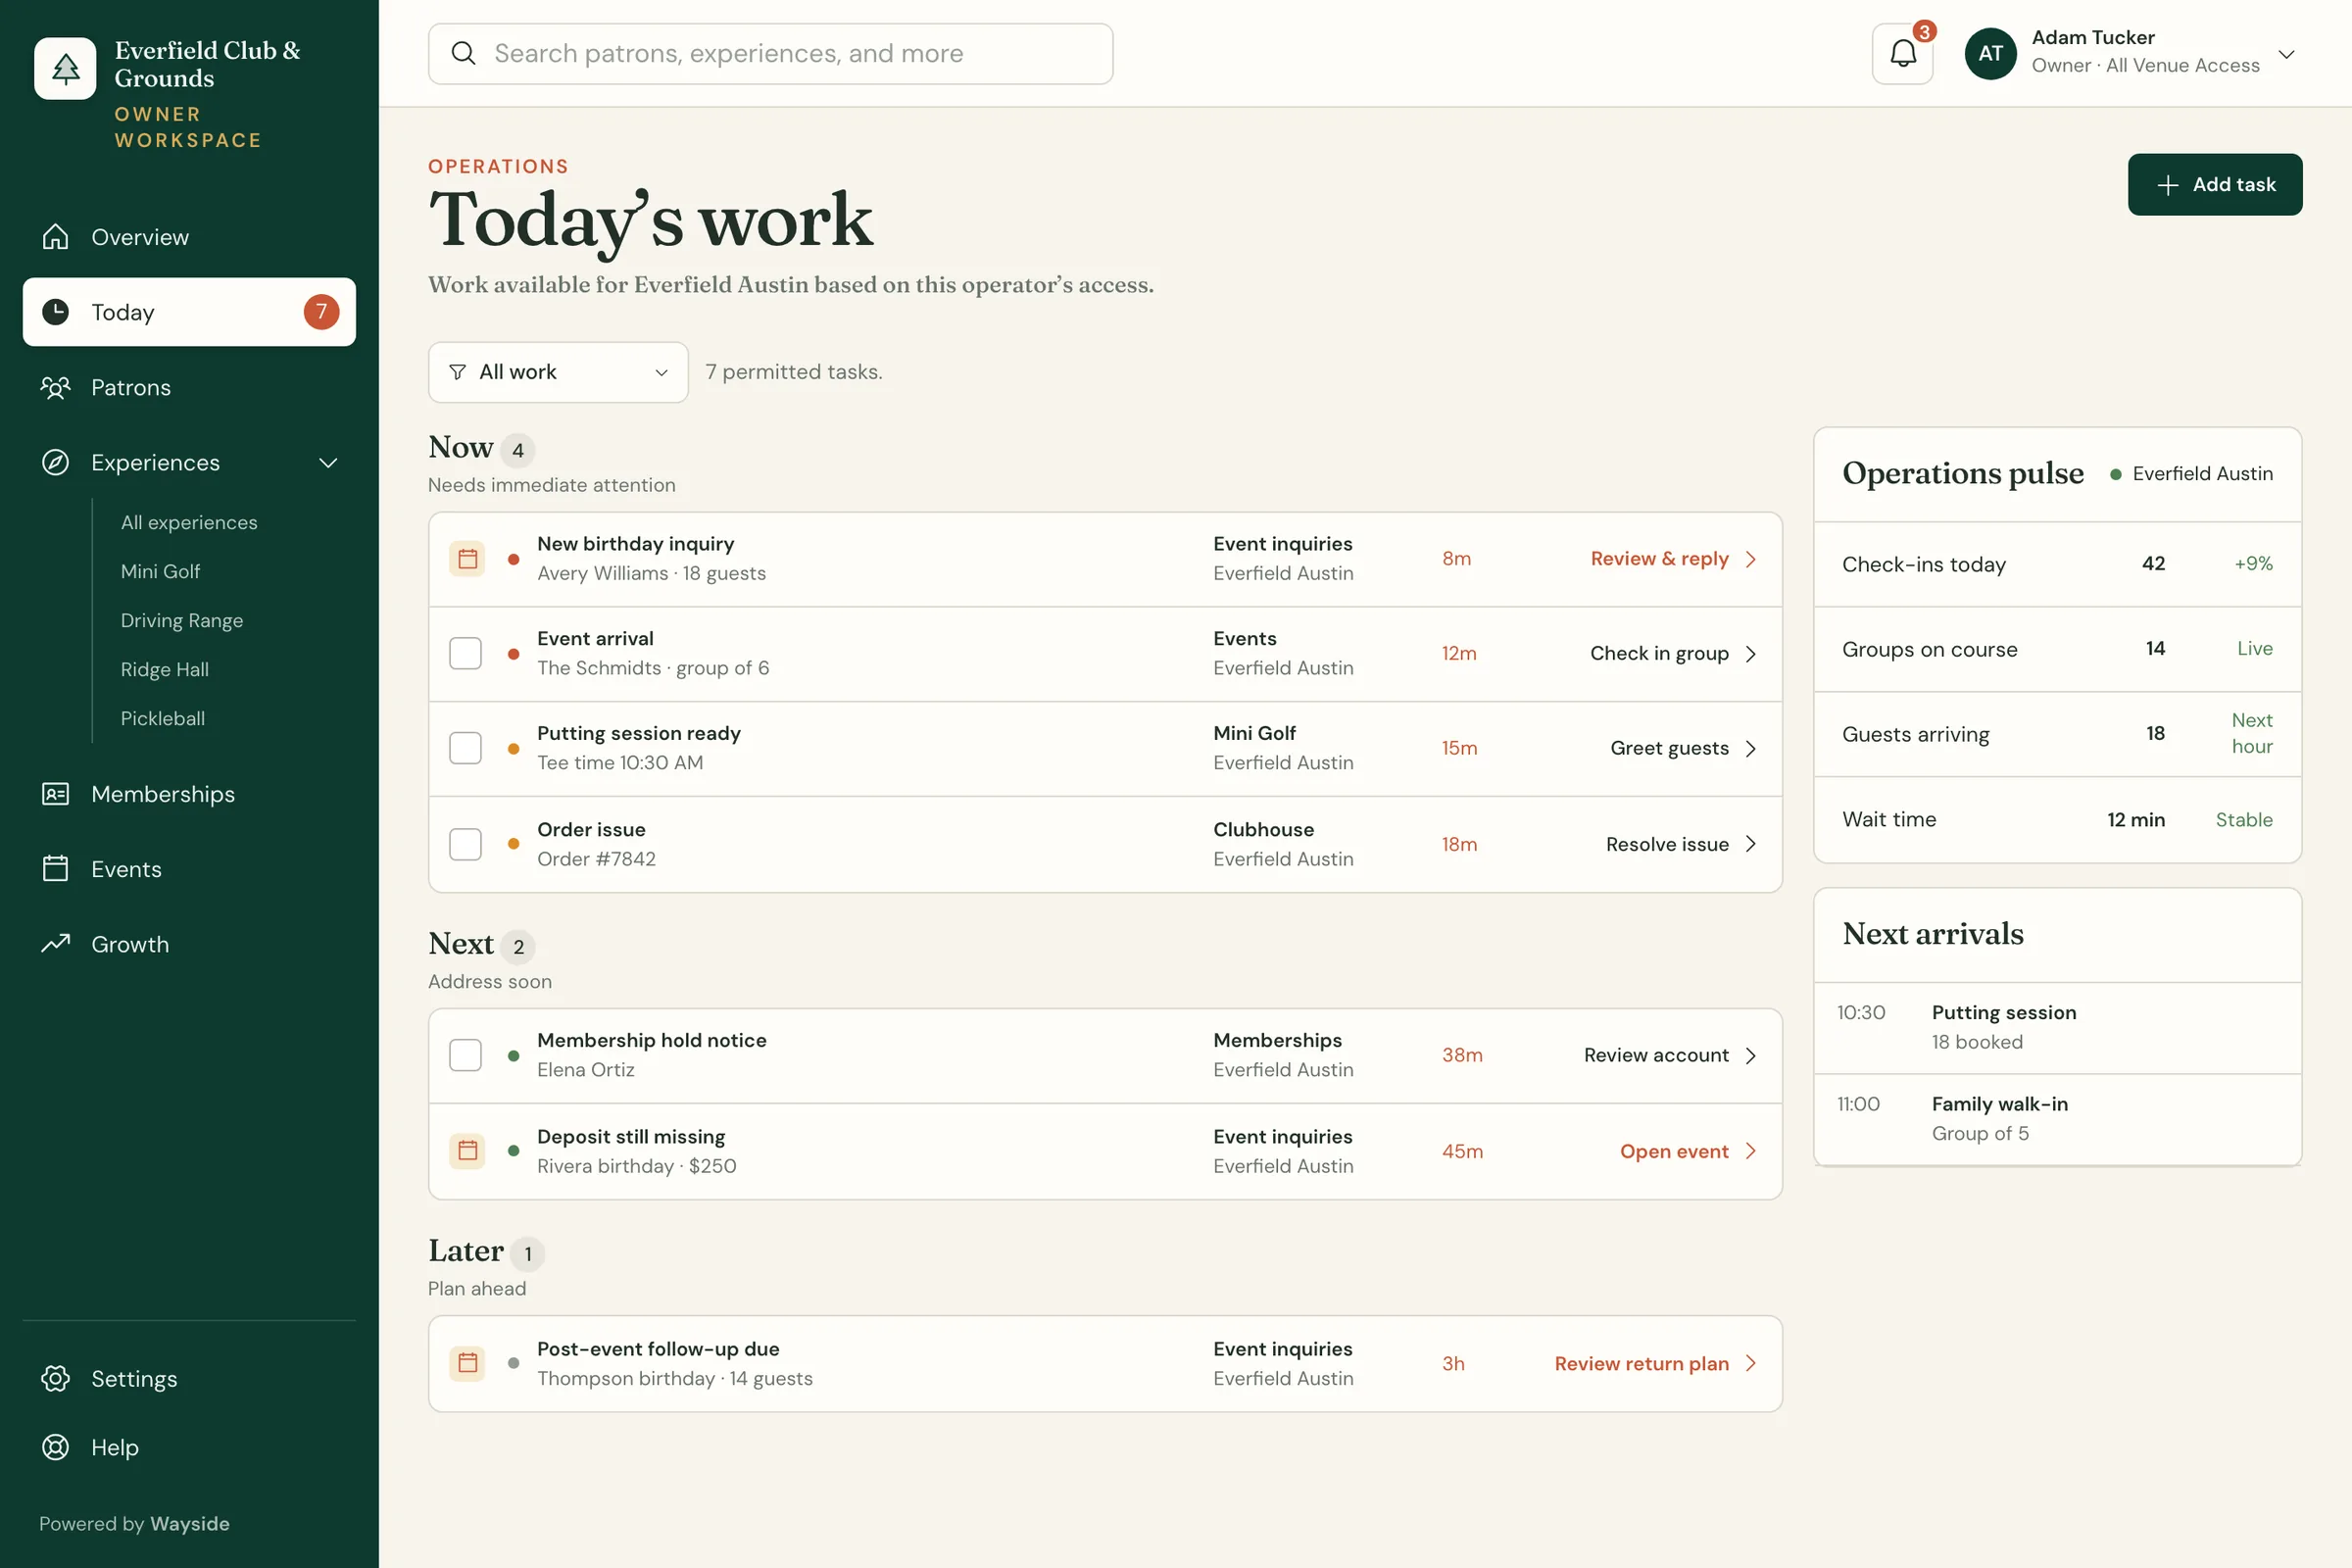
Task: Click the calendar icon on Deposit still missing
Action: (x=467, y=1151)
